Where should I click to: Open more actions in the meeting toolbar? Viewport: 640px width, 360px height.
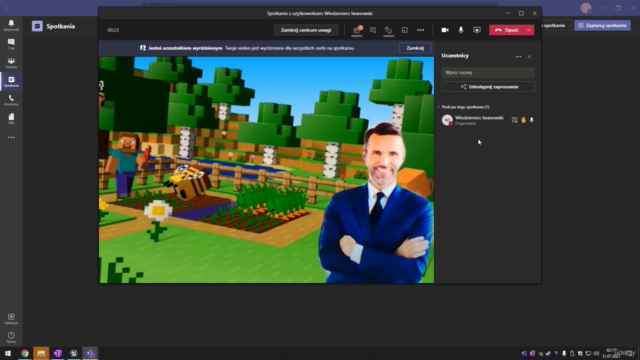(x=420, y=30)
